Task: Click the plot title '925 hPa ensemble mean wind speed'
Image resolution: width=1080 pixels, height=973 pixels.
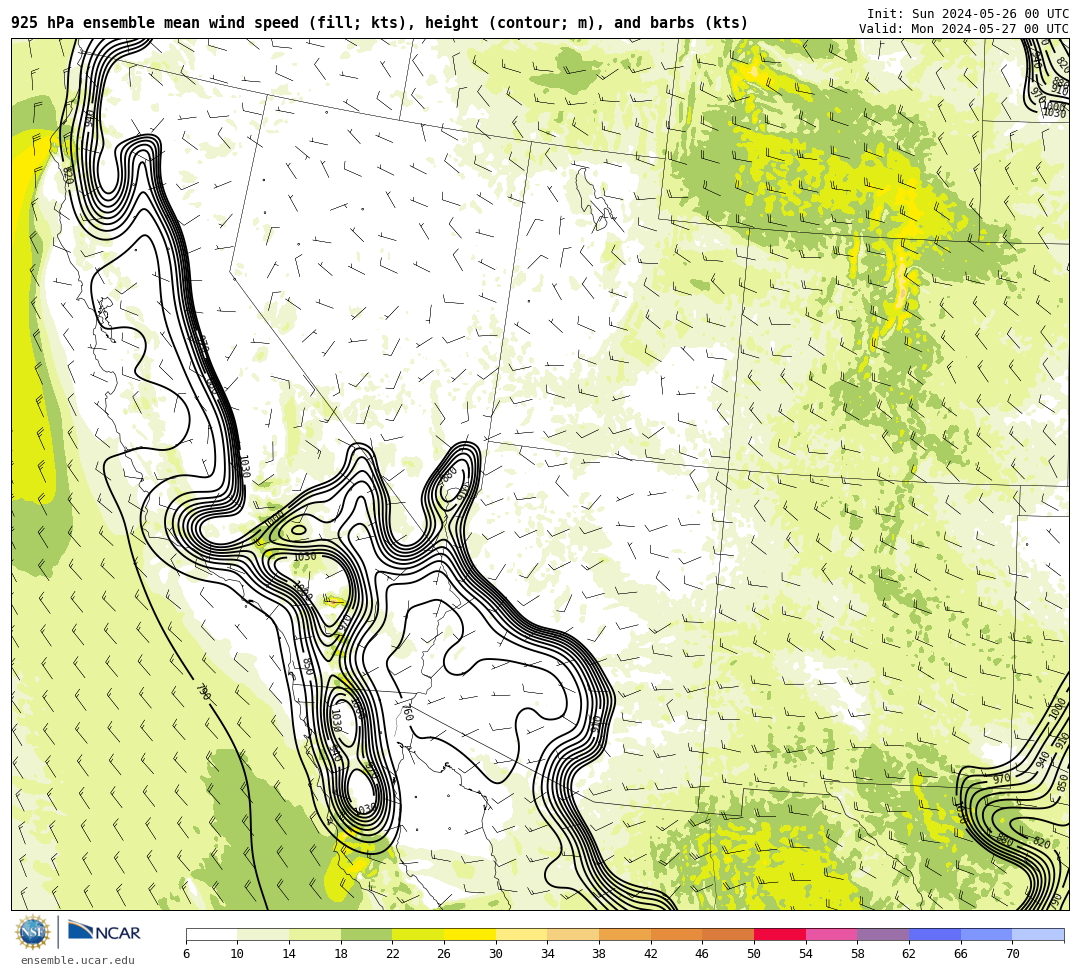Action: [x=156, y=23]
